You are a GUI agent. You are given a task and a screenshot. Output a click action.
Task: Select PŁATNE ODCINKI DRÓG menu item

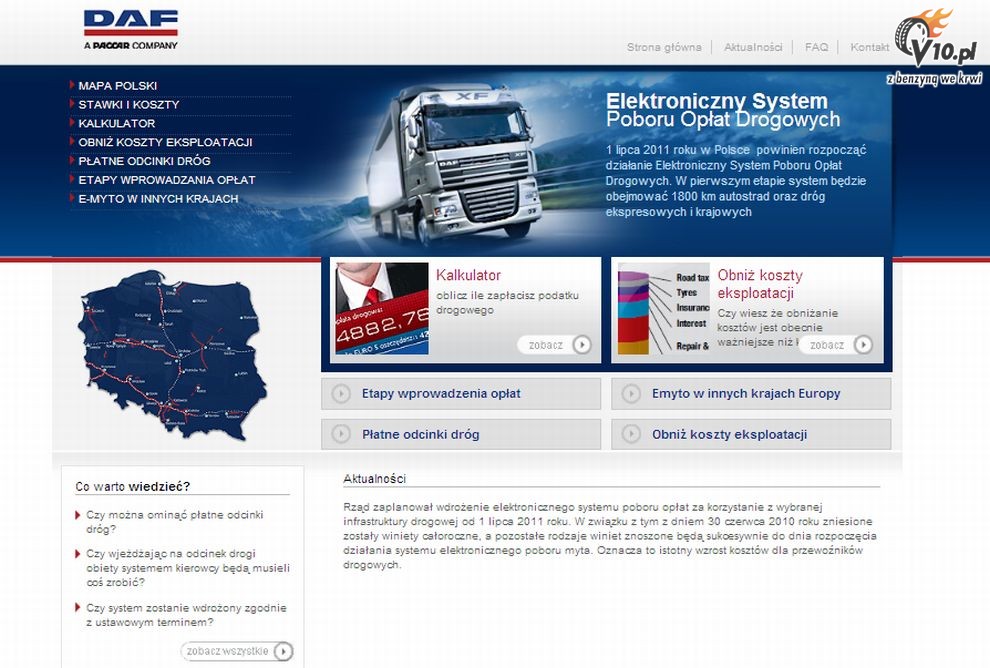pyautogui.click(x=145, y=161)
